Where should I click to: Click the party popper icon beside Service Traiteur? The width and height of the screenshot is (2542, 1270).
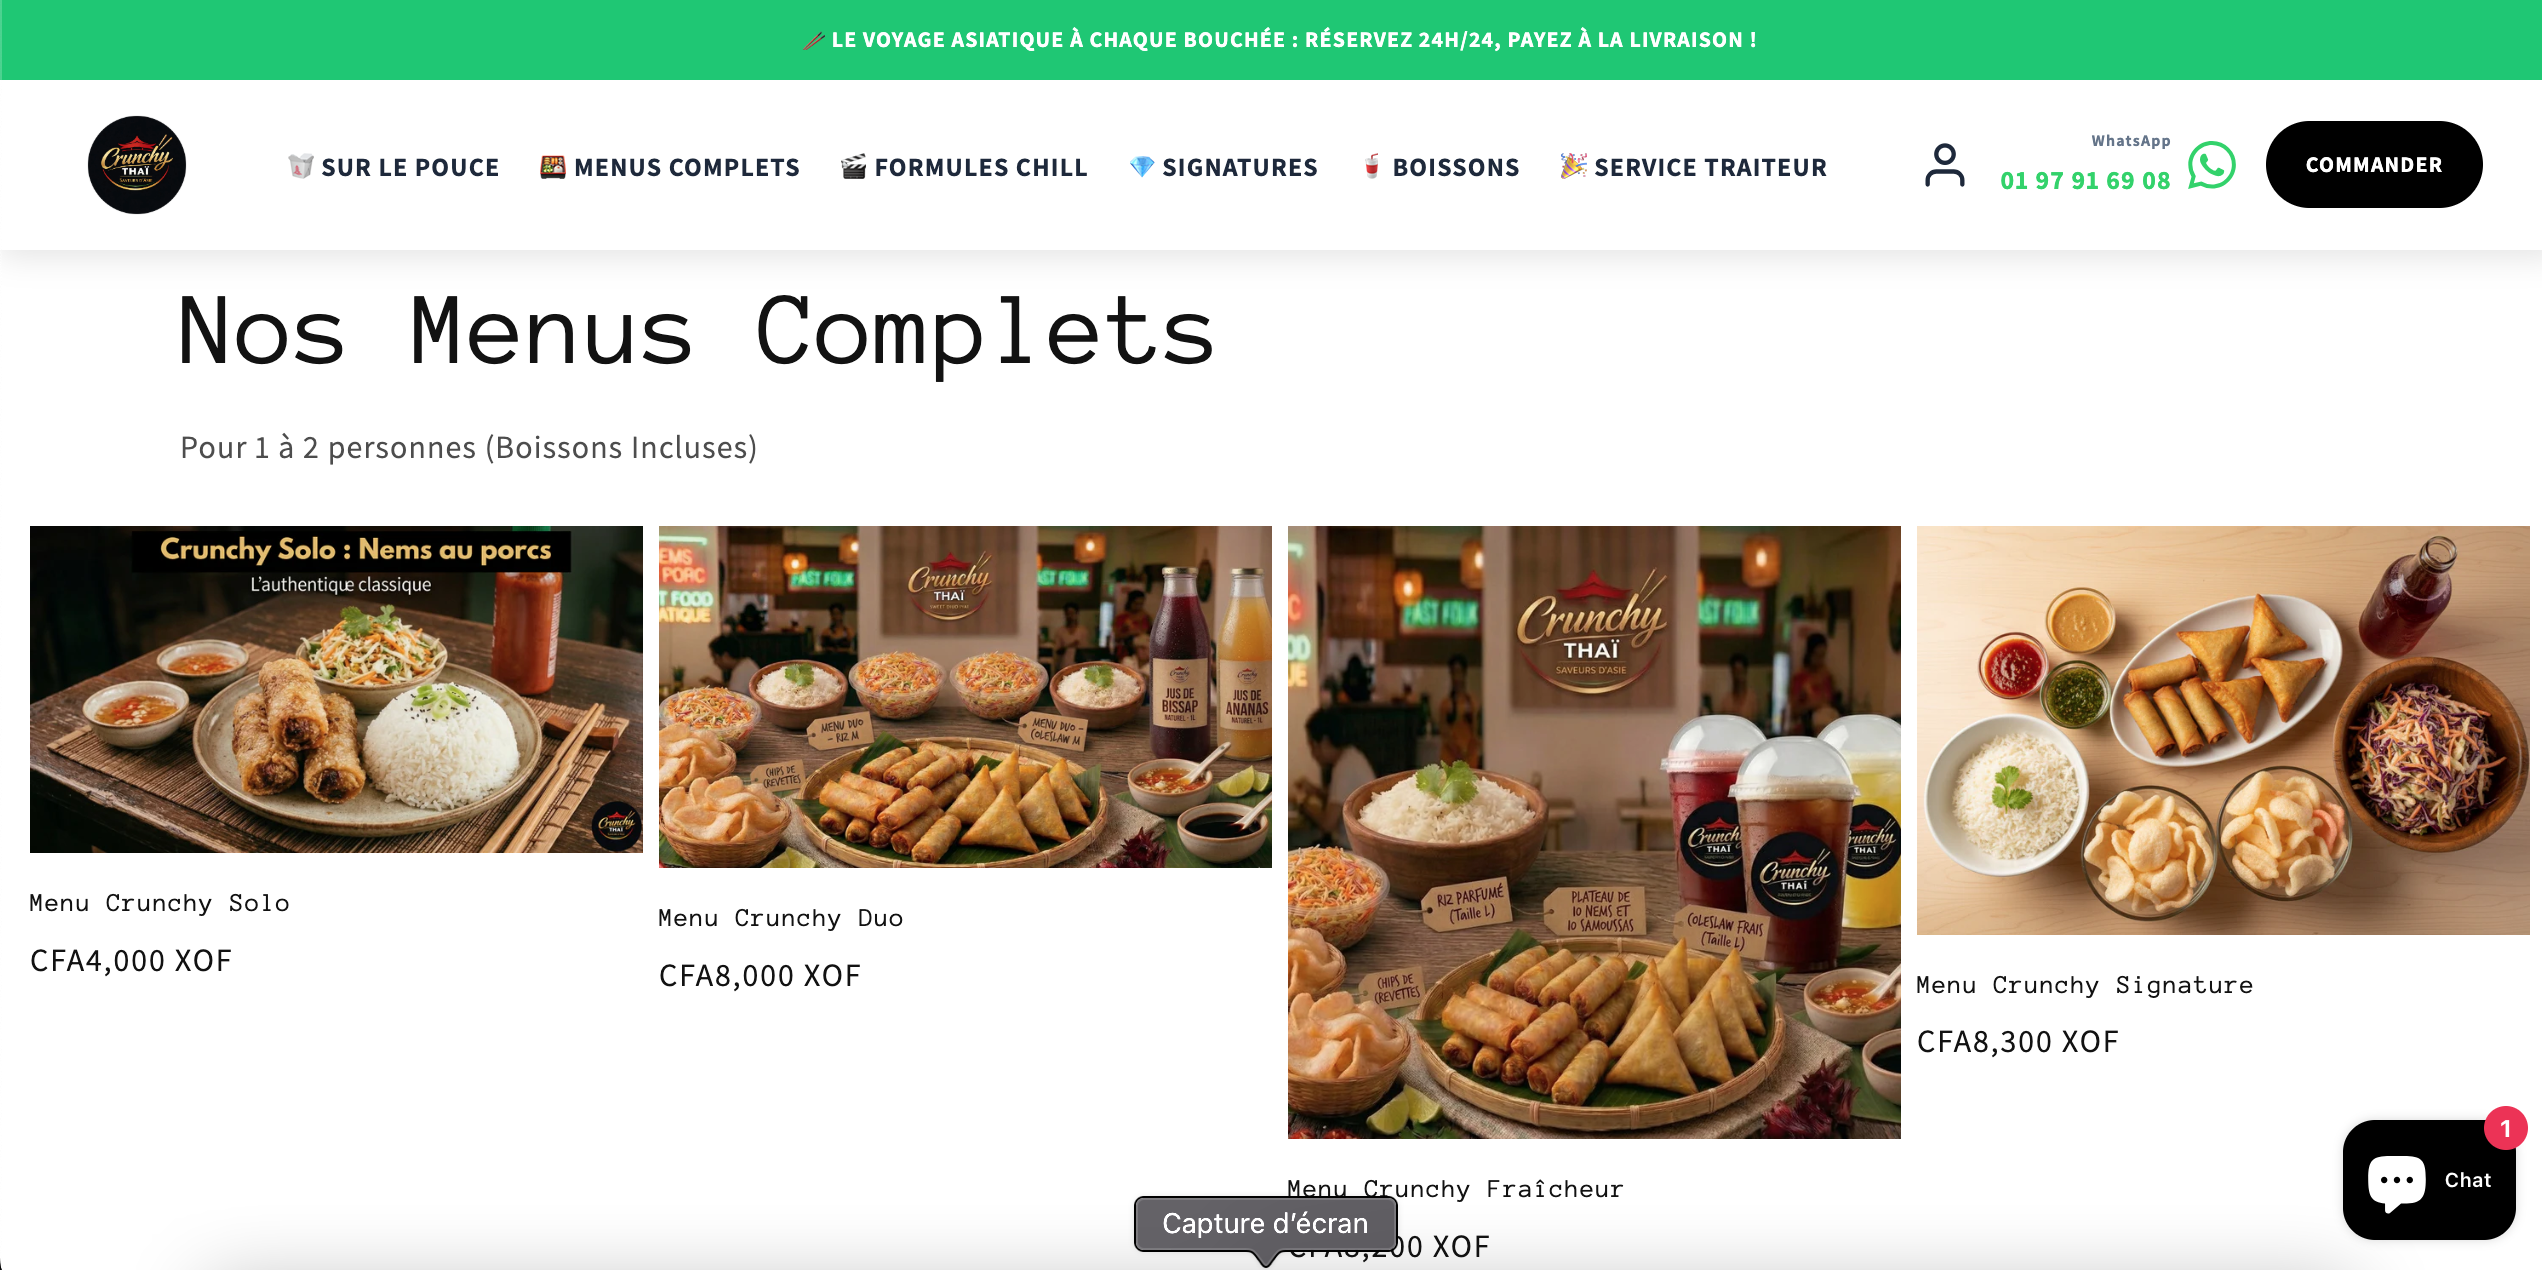(1573, 166)
